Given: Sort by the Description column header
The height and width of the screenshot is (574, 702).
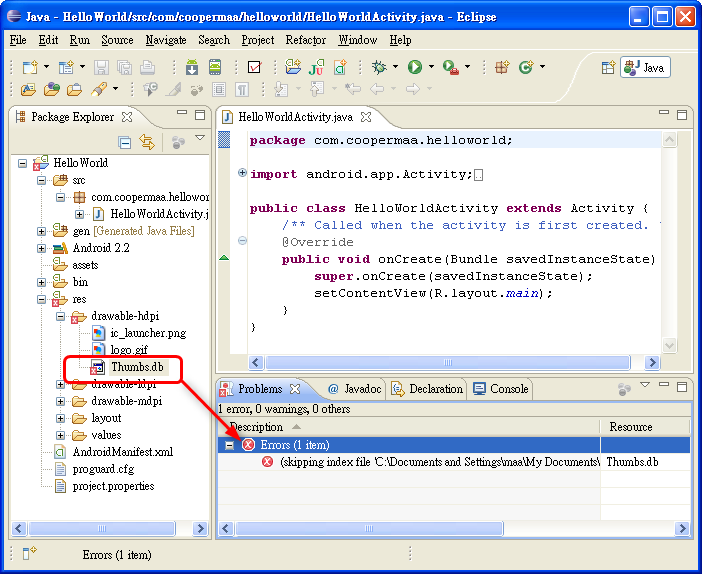Looking at the screenshot, I should 409,427.
